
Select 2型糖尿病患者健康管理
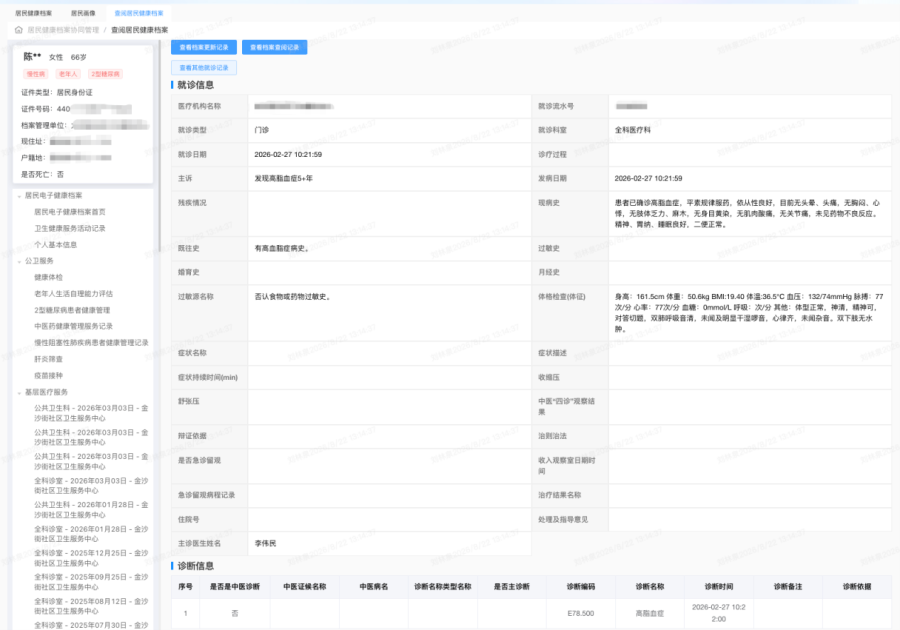pyautogui.click(x=72, y=310)
